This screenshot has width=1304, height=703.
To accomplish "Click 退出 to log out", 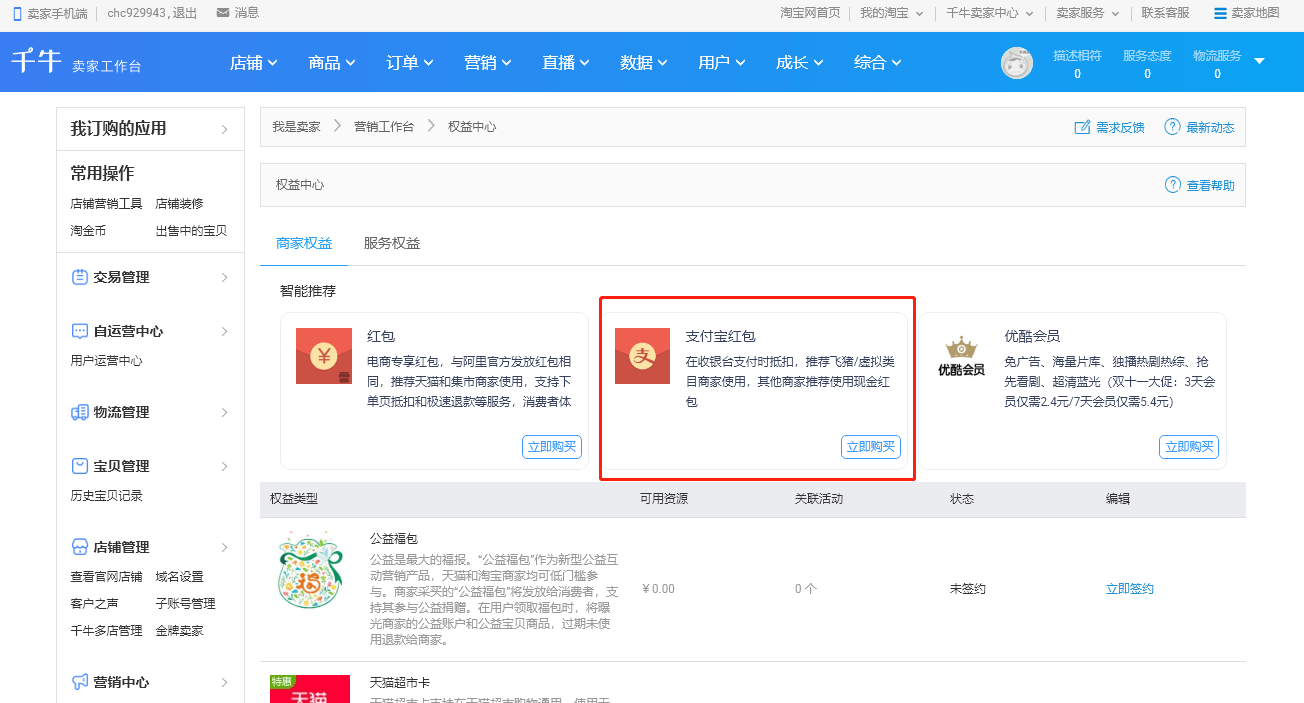I will (185, 13).
